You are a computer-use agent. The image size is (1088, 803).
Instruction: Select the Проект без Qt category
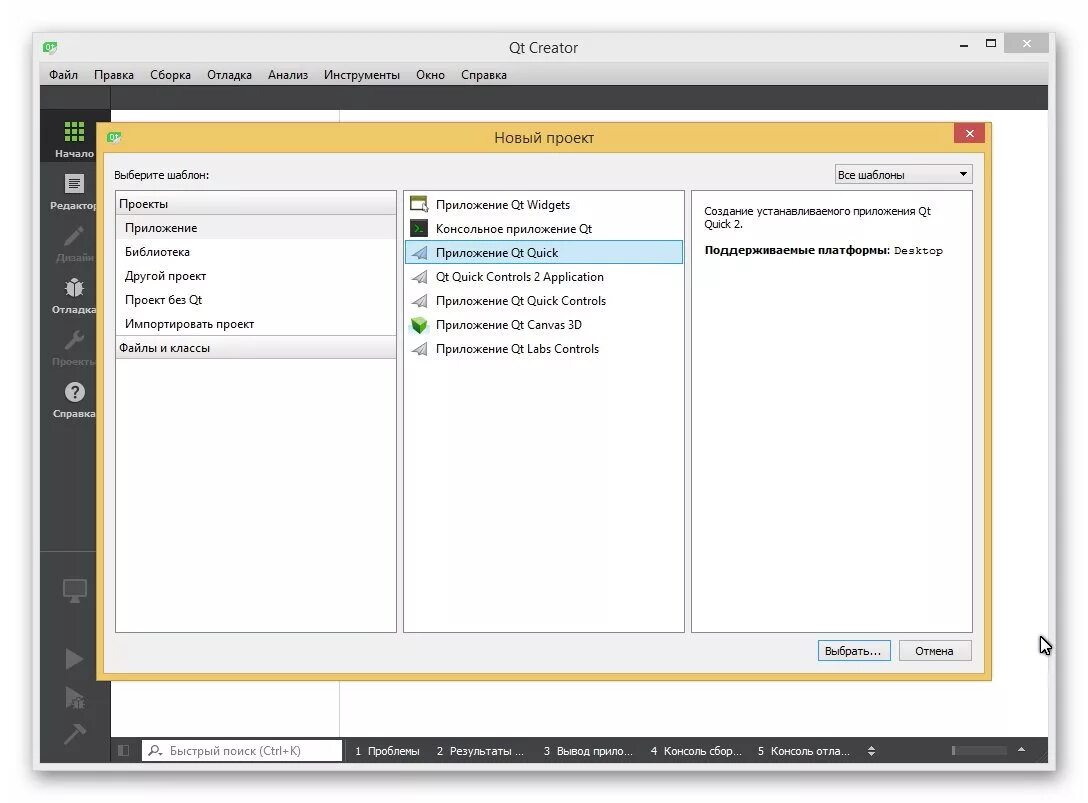pyautogui.click(x=256, y=300)
